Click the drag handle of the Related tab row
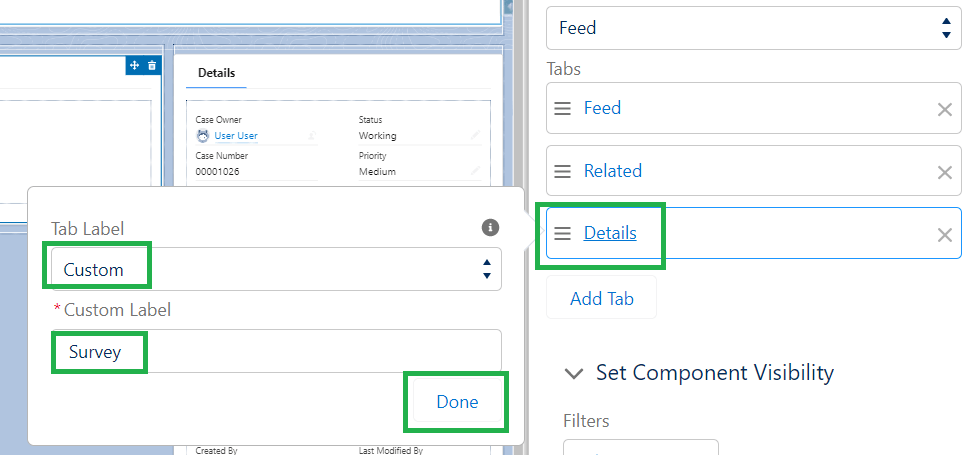Screen dimensions: 966x455 pyautogui.click(x=563, y=172)
